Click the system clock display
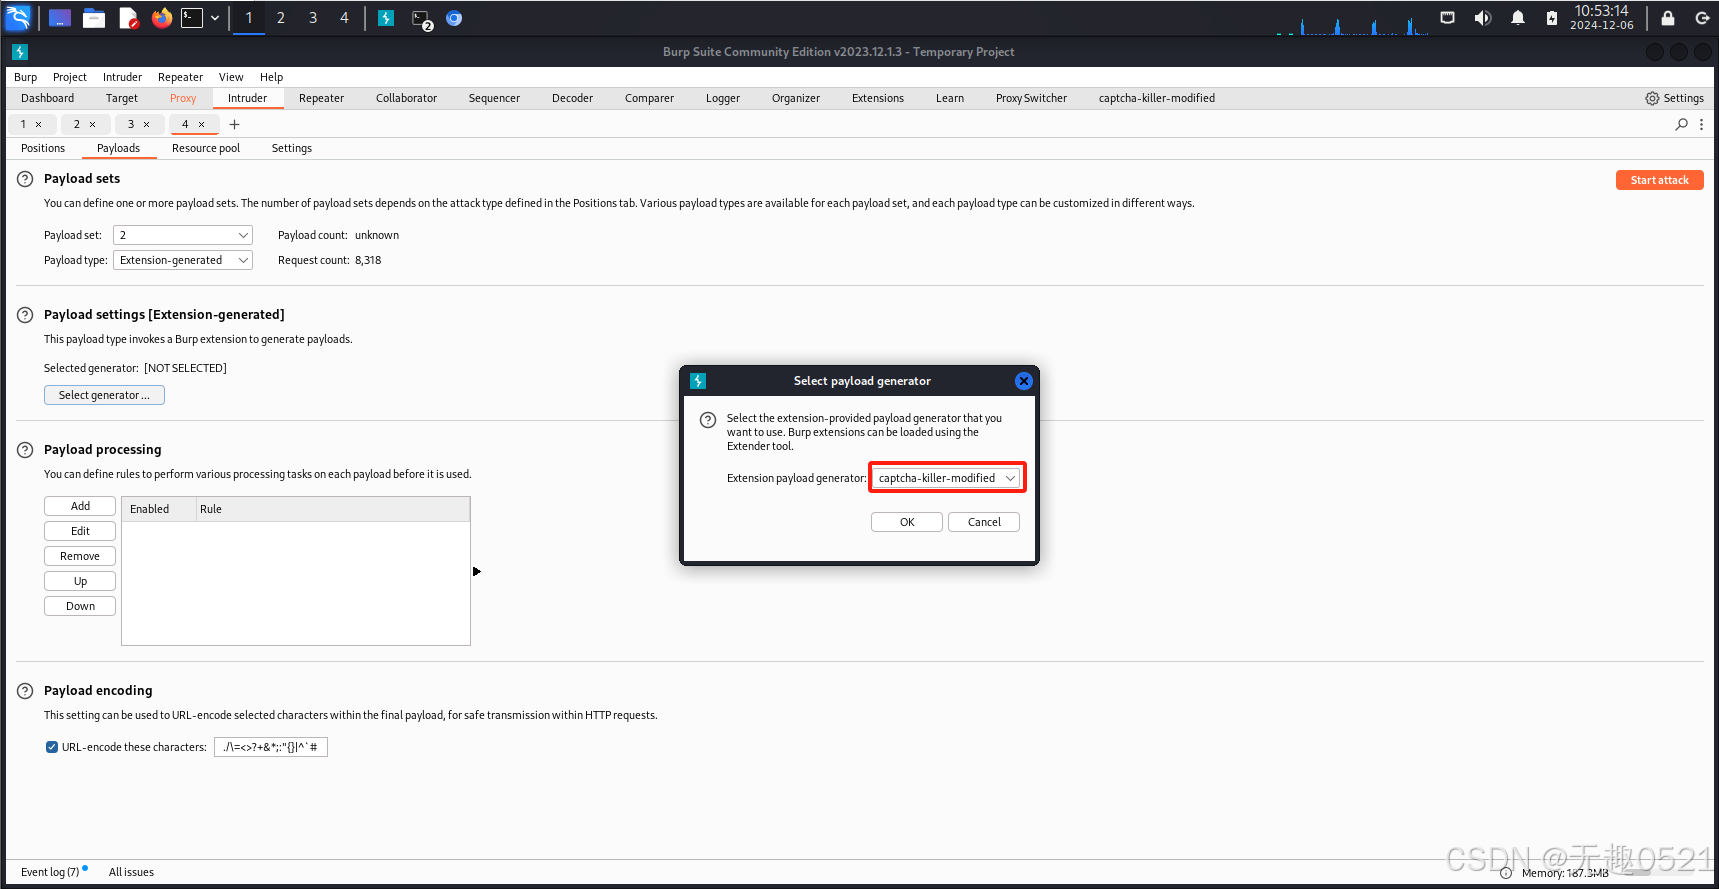Image resolution: width=1719 pixels, height=889 pixels. click(1601, 18)
